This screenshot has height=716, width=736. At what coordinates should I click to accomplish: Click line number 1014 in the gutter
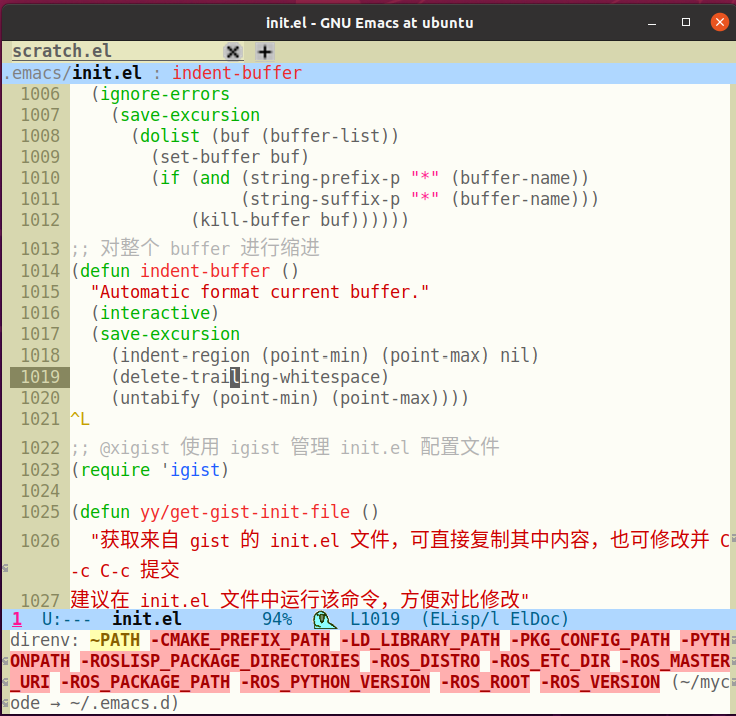coord(40,271)
